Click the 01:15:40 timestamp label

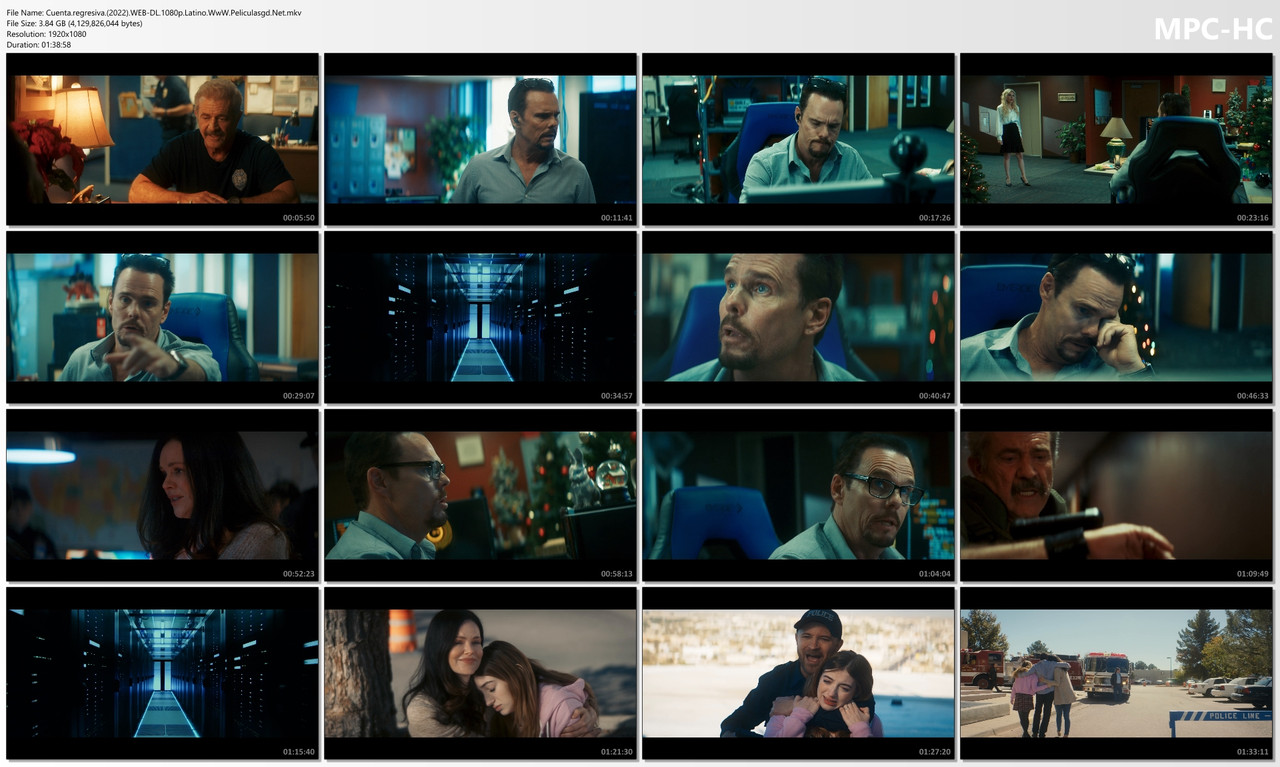point(299,752)
